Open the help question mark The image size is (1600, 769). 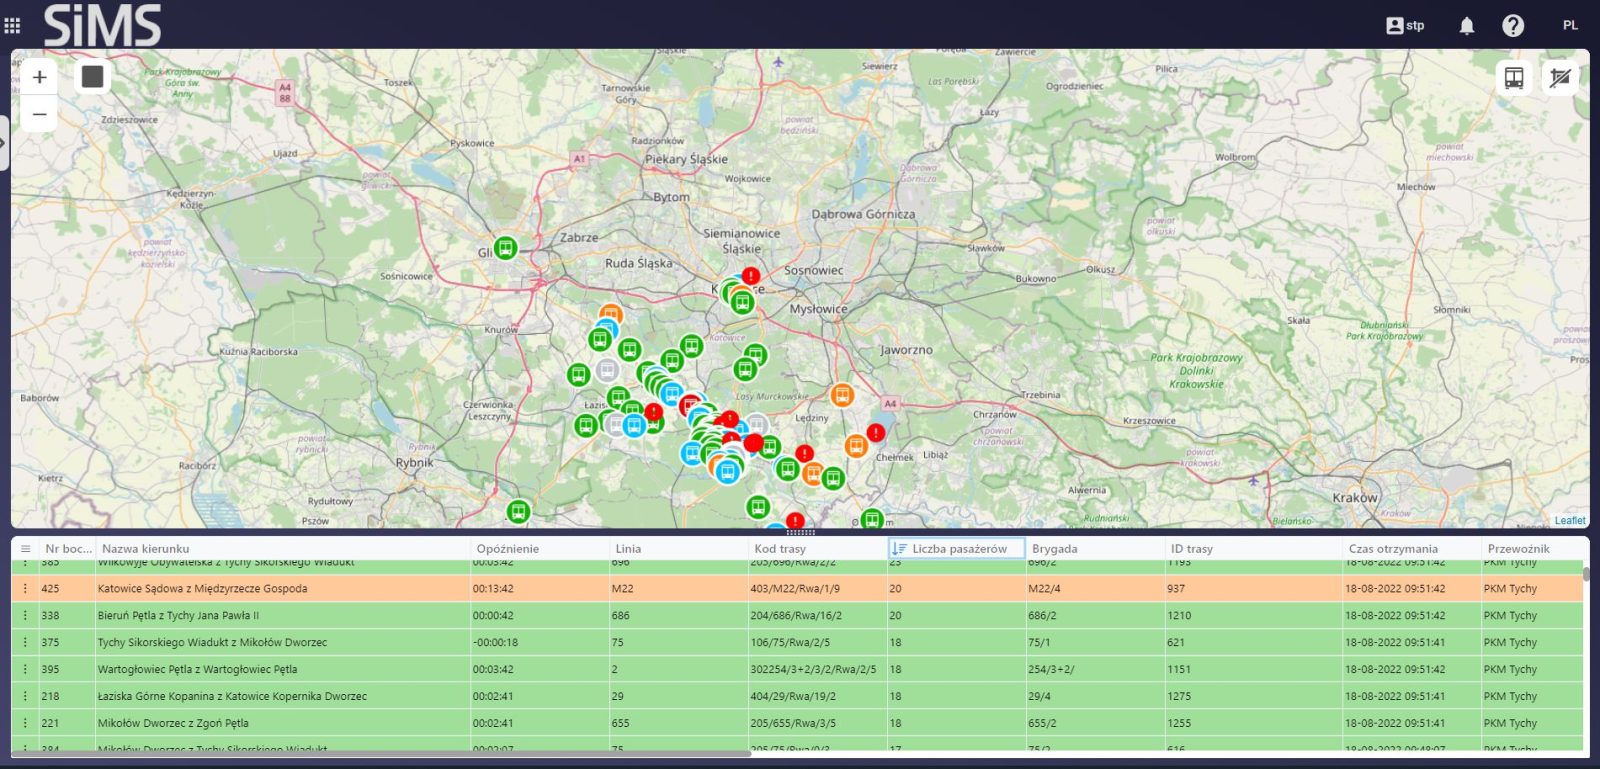[1513, 25]
